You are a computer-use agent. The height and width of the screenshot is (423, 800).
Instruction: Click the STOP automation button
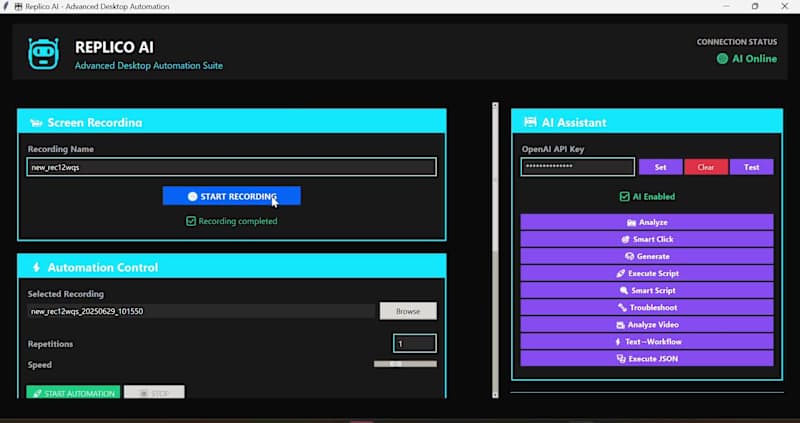(x=154, y=392)
